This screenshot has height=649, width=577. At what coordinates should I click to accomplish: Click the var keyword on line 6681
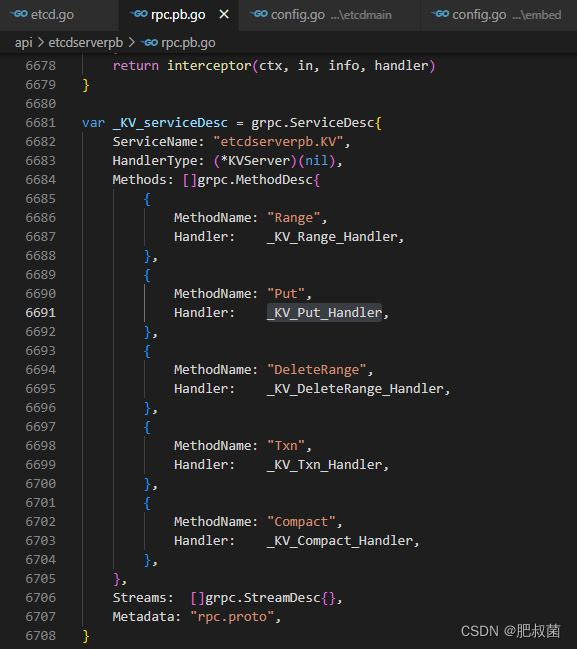(x=93, y=123)
